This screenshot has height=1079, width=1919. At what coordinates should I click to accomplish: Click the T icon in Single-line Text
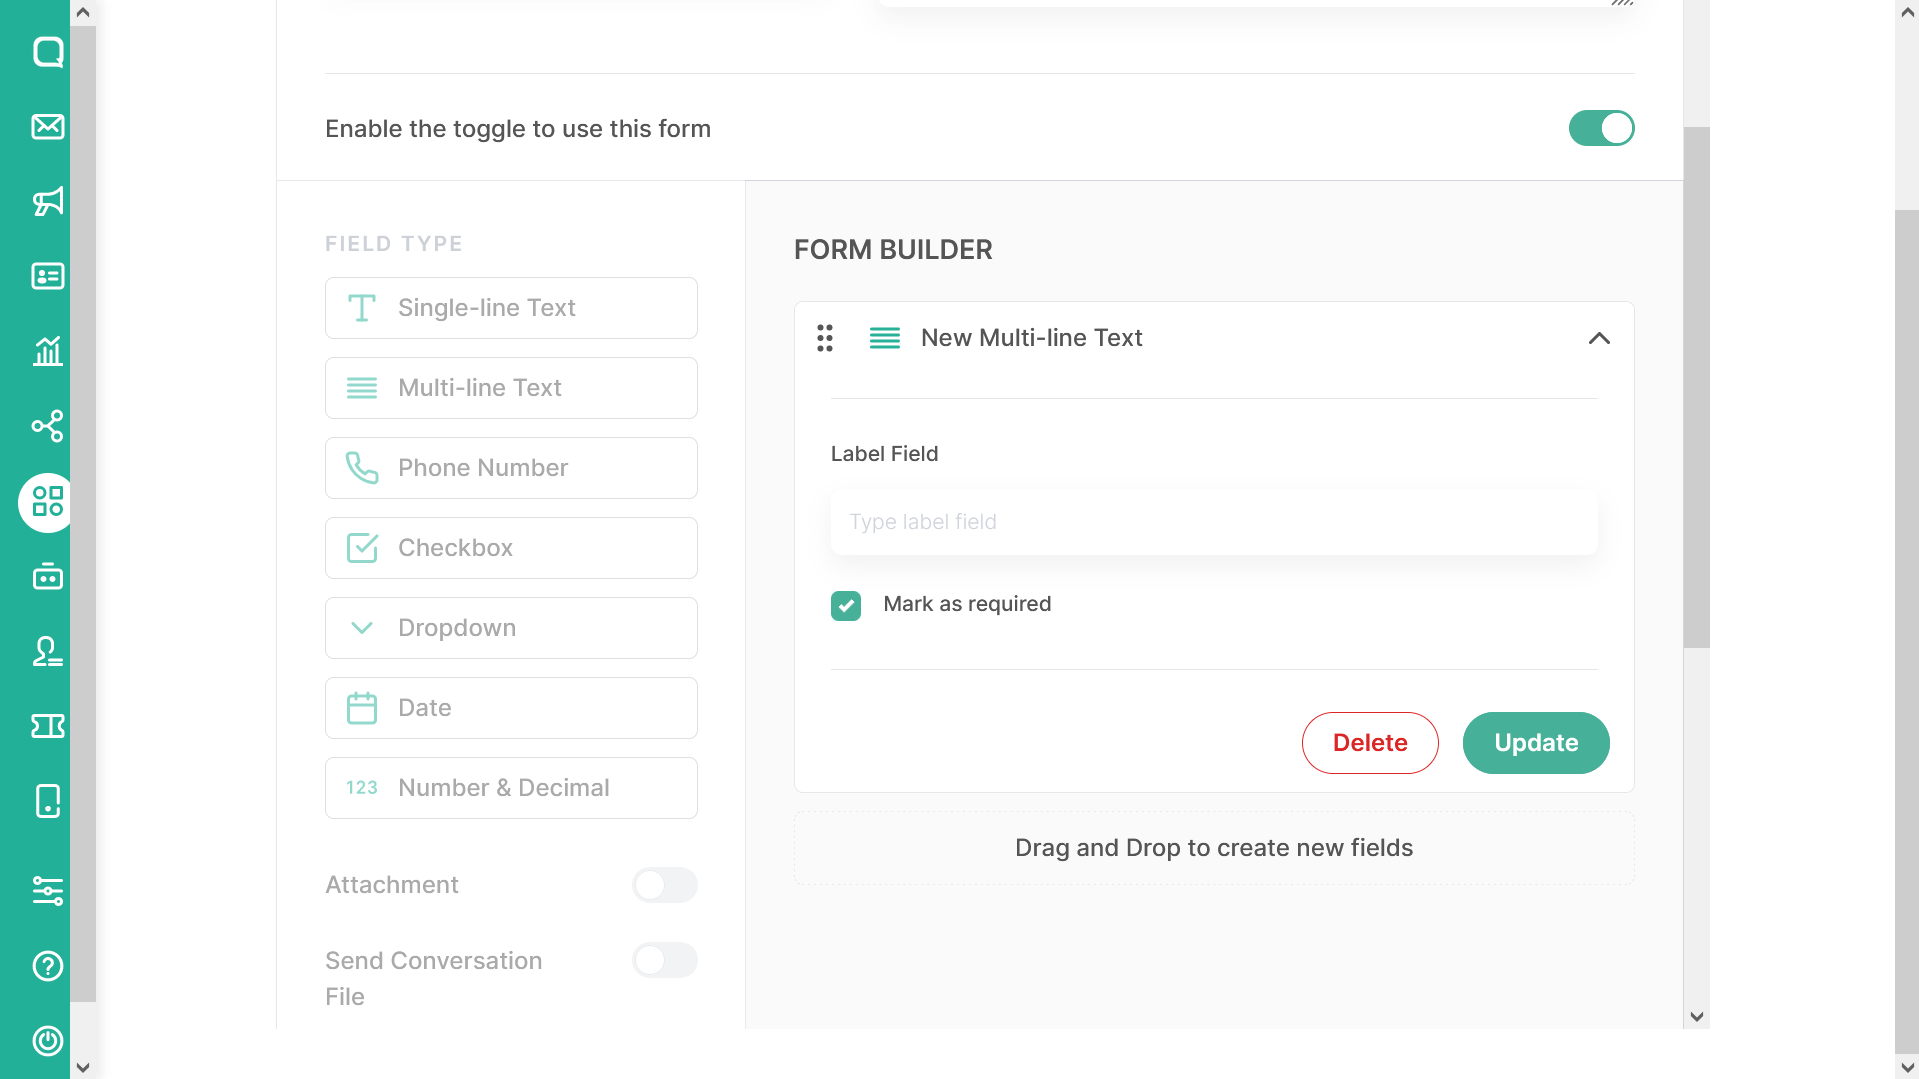362,308
